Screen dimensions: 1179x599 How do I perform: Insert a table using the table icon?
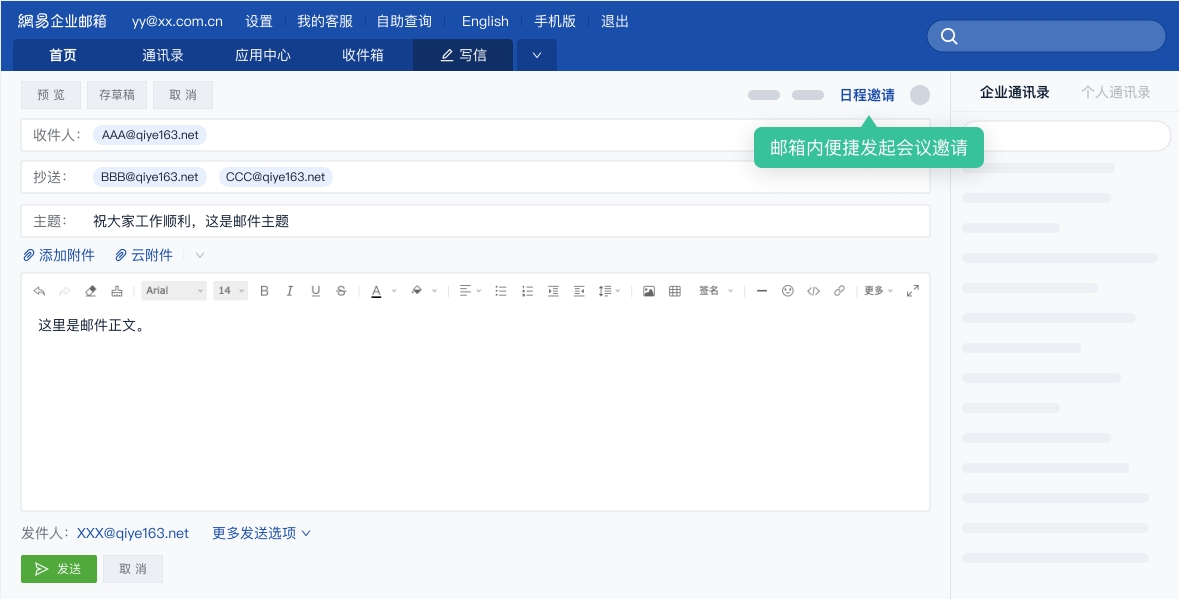click(x=675, y=291)
